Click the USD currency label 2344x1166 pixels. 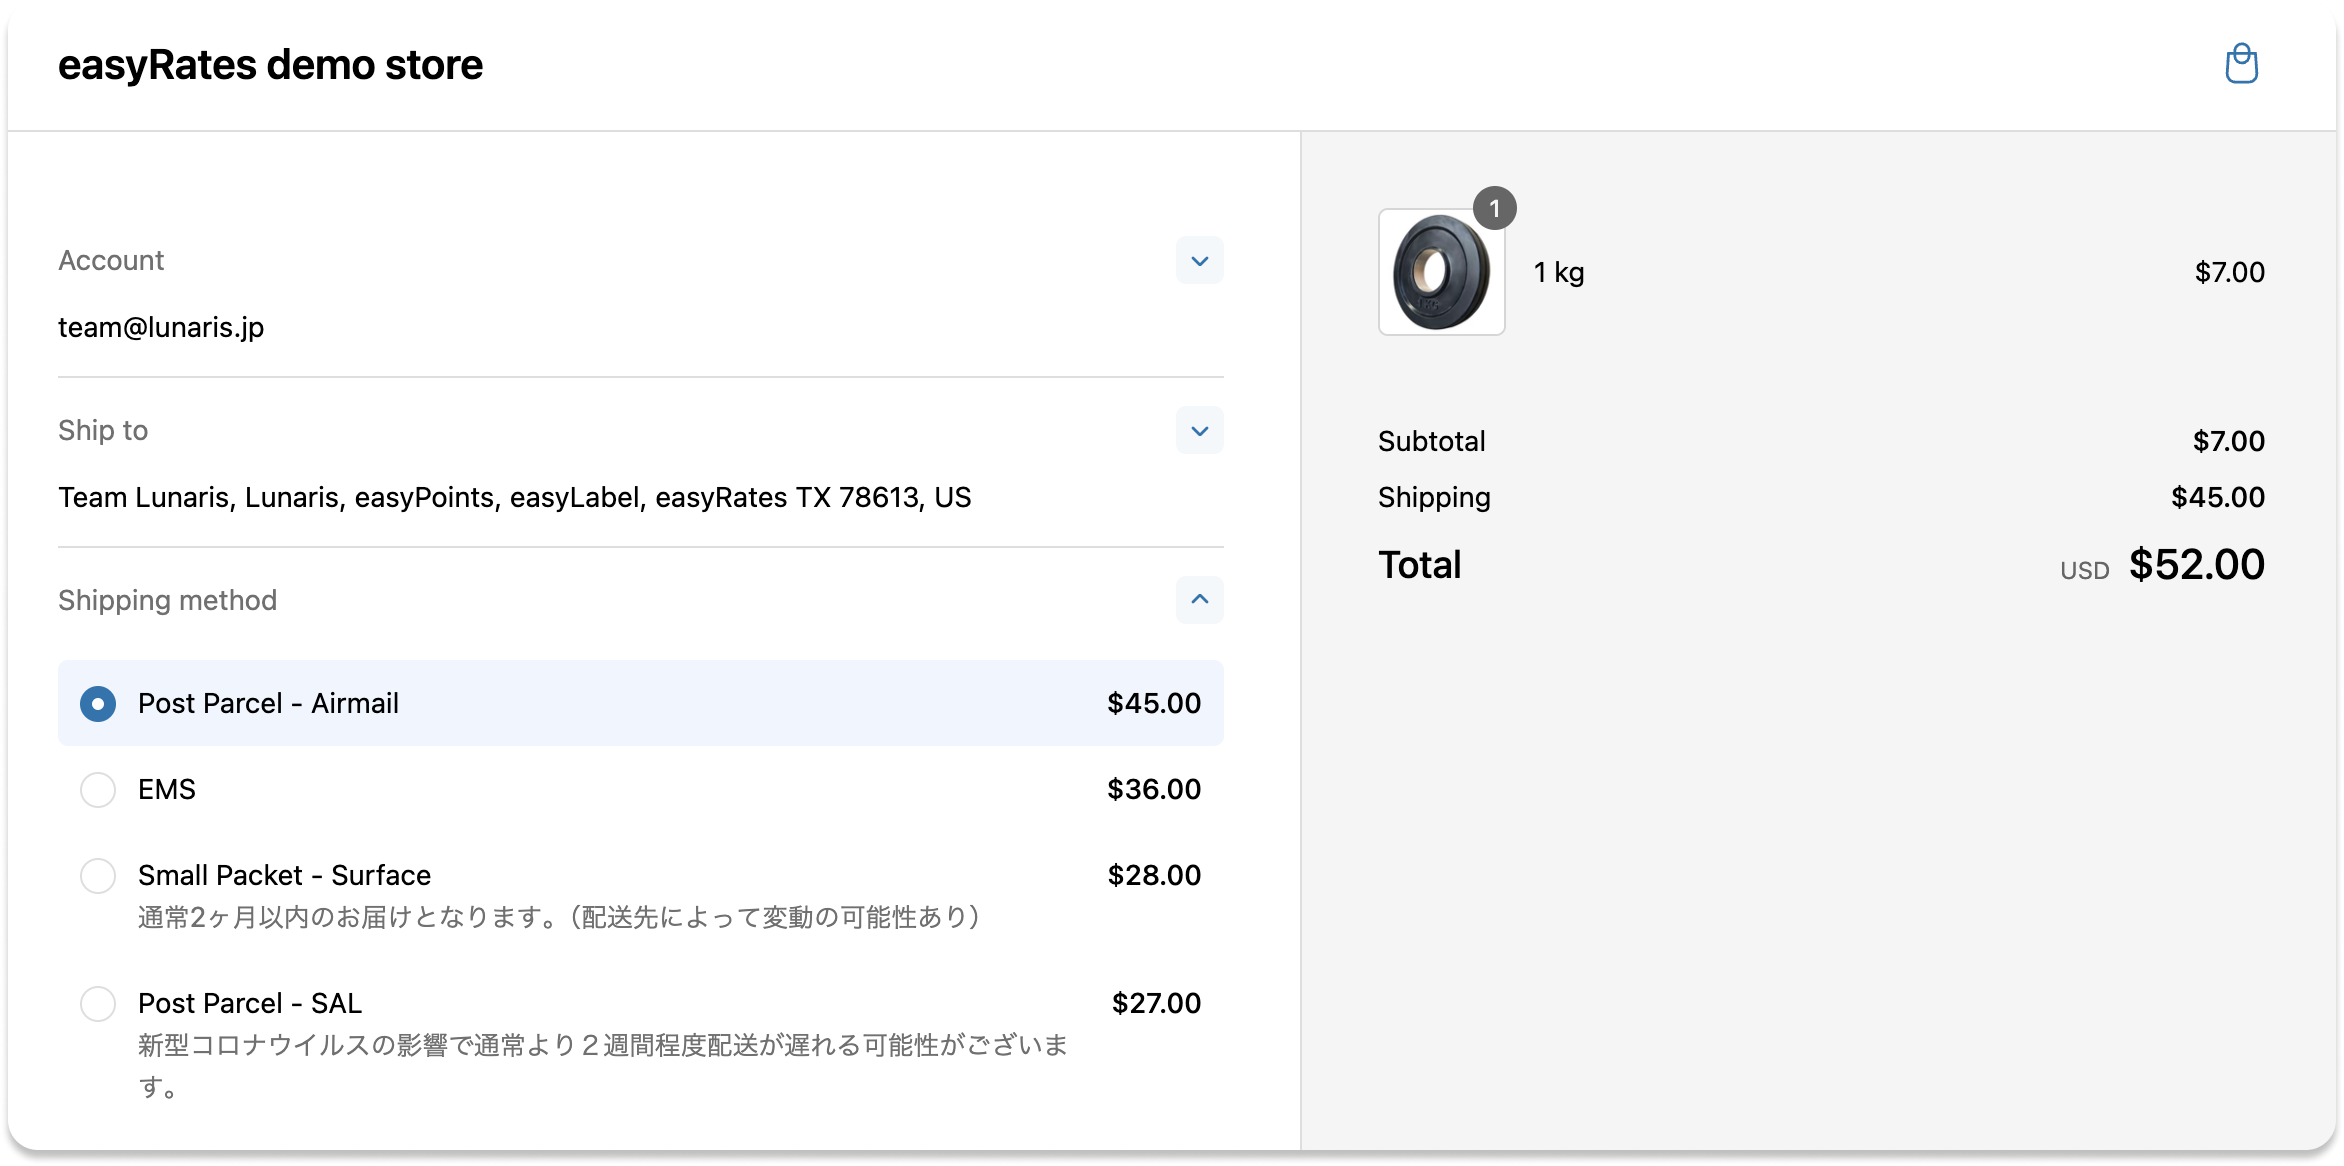pyautogui.click(x=2083, y=570)
